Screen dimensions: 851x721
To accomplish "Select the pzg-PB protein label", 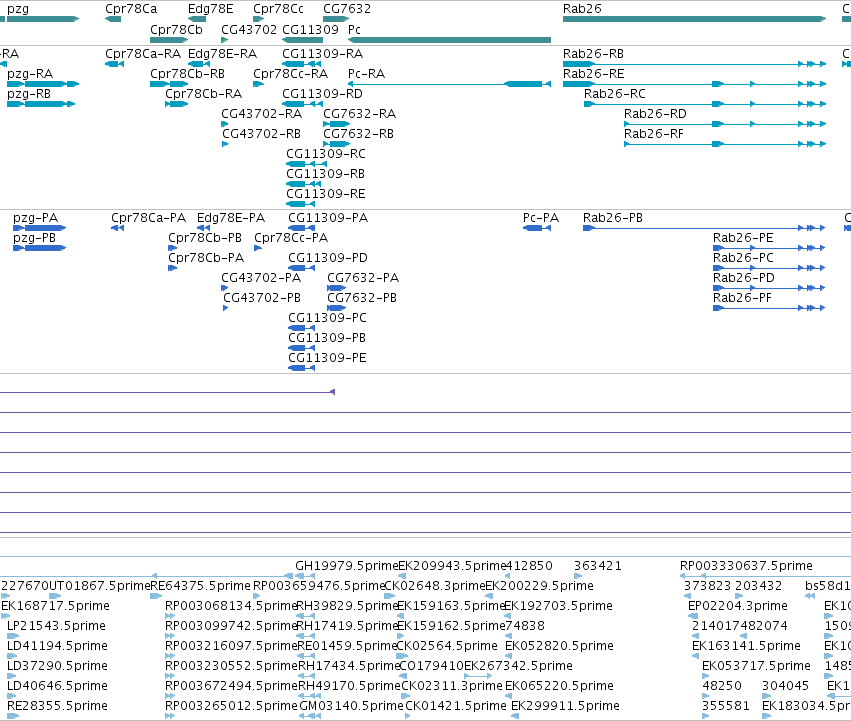I will 34,238.
